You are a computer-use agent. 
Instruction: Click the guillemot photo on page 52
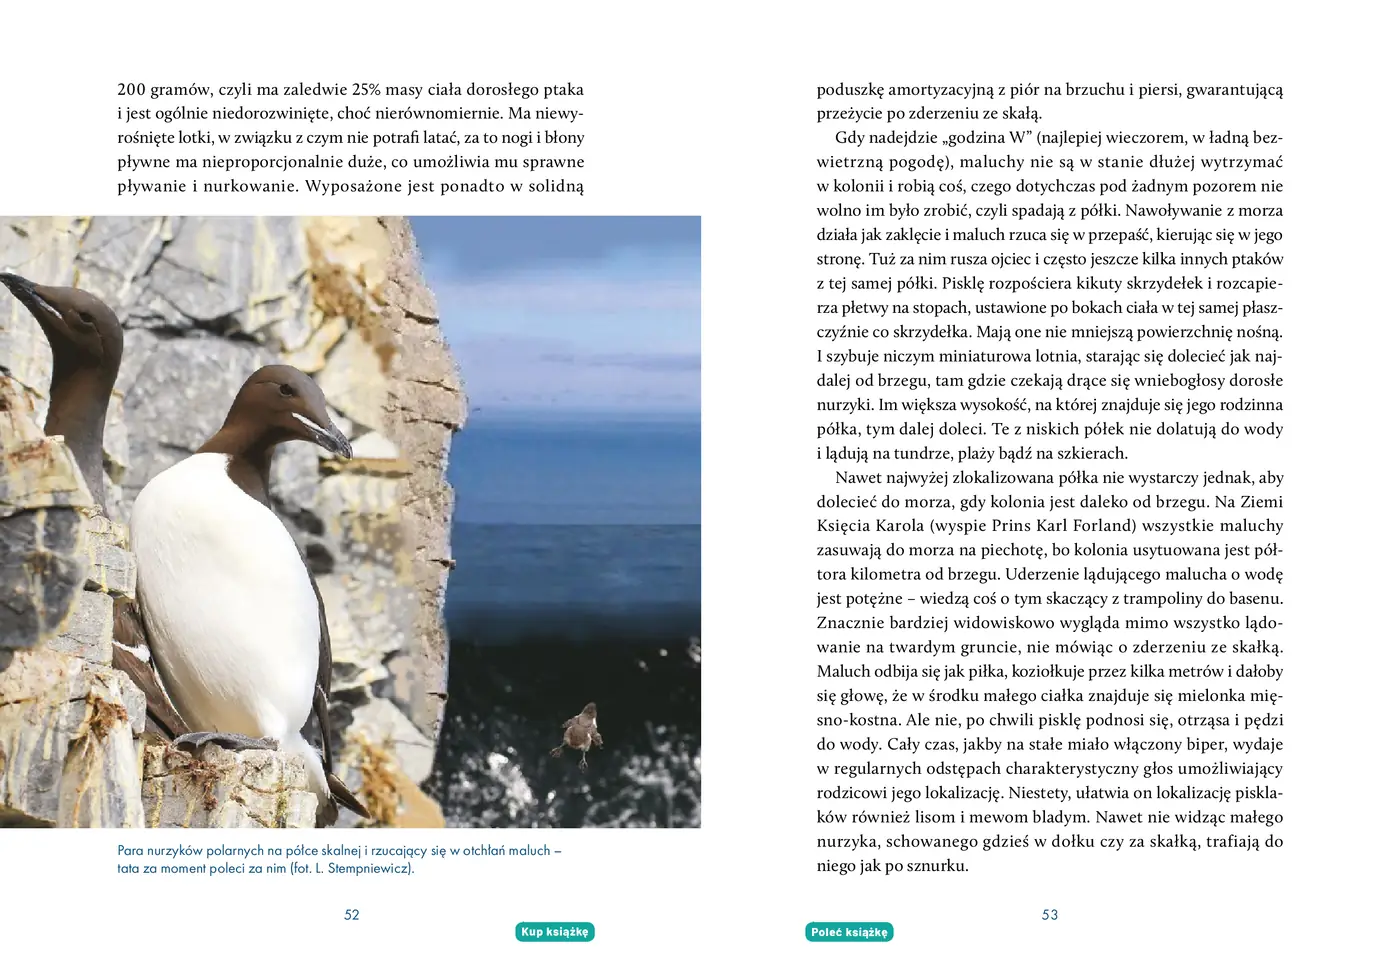pos(350,522)
